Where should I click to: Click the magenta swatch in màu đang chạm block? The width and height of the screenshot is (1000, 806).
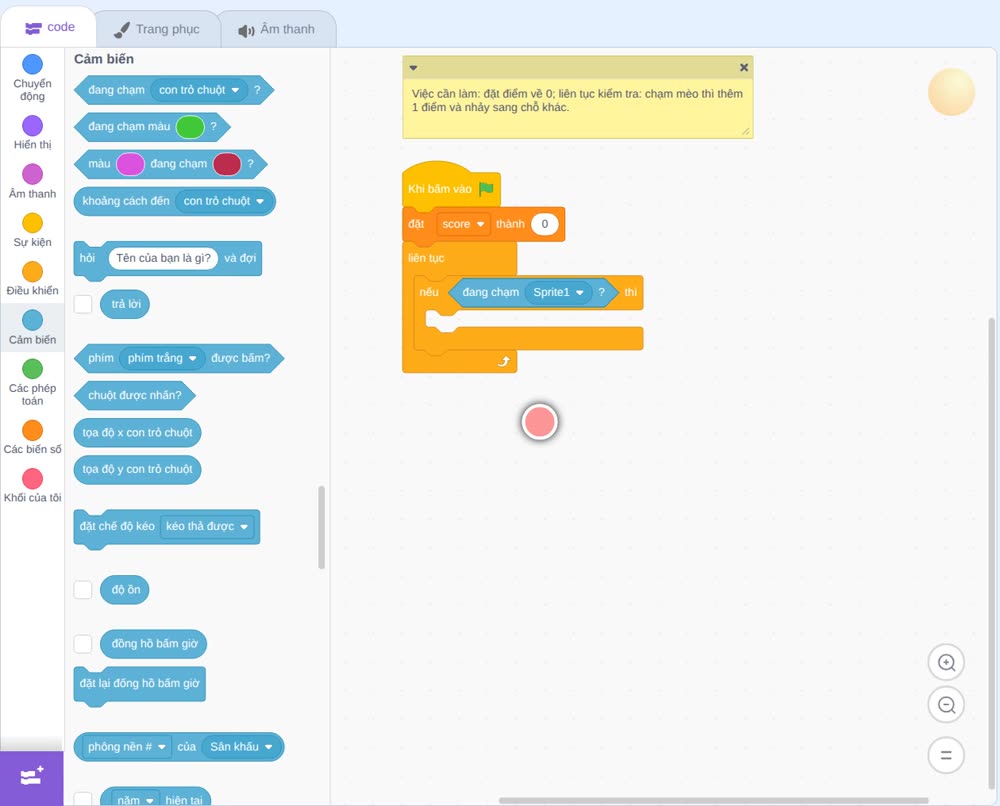tap(130, 164)
